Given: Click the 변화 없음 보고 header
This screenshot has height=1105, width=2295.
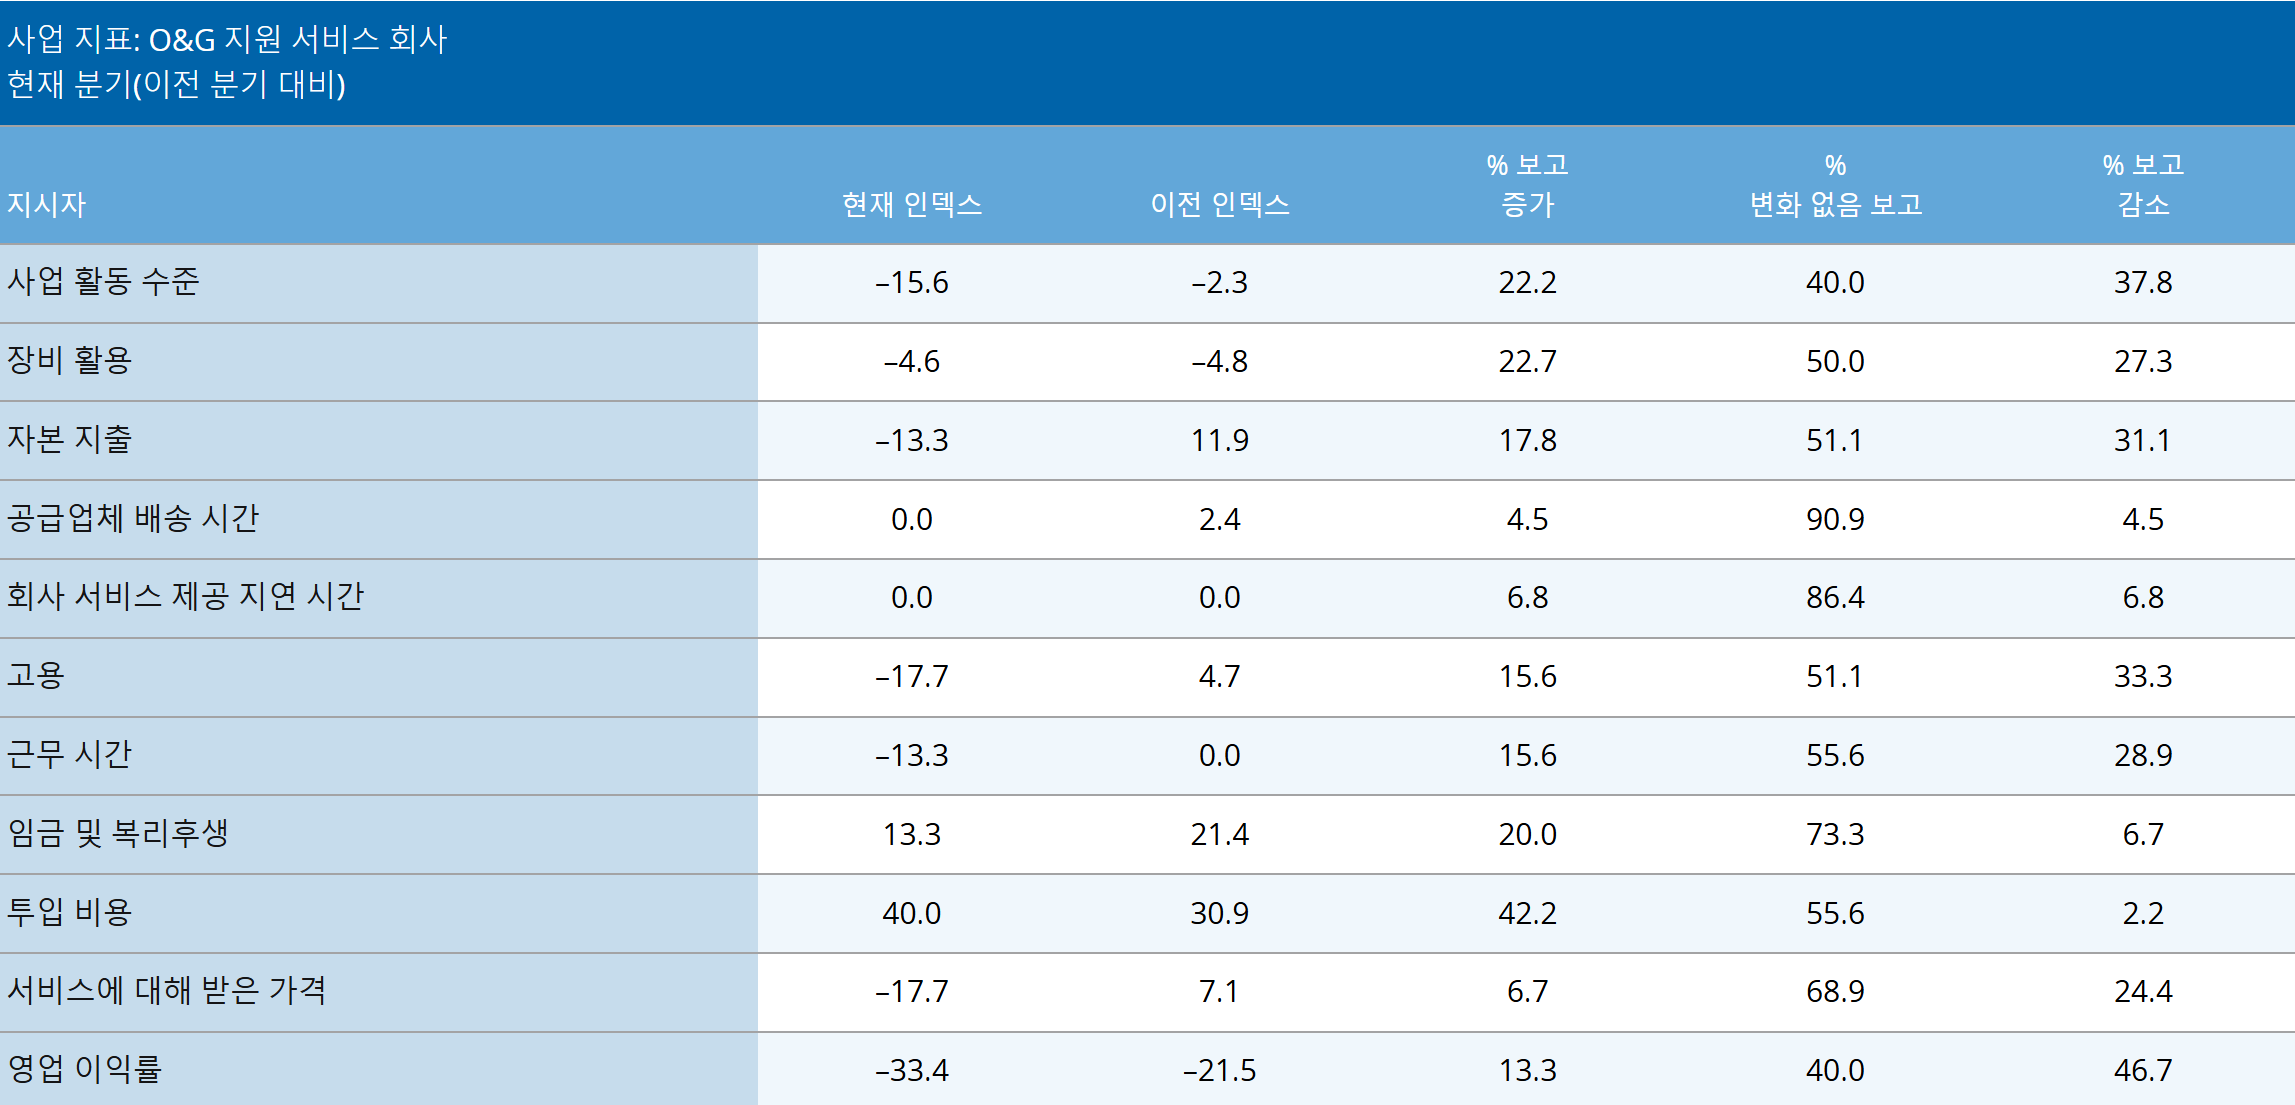Looking at the screenshot, I should [1836, 185].
